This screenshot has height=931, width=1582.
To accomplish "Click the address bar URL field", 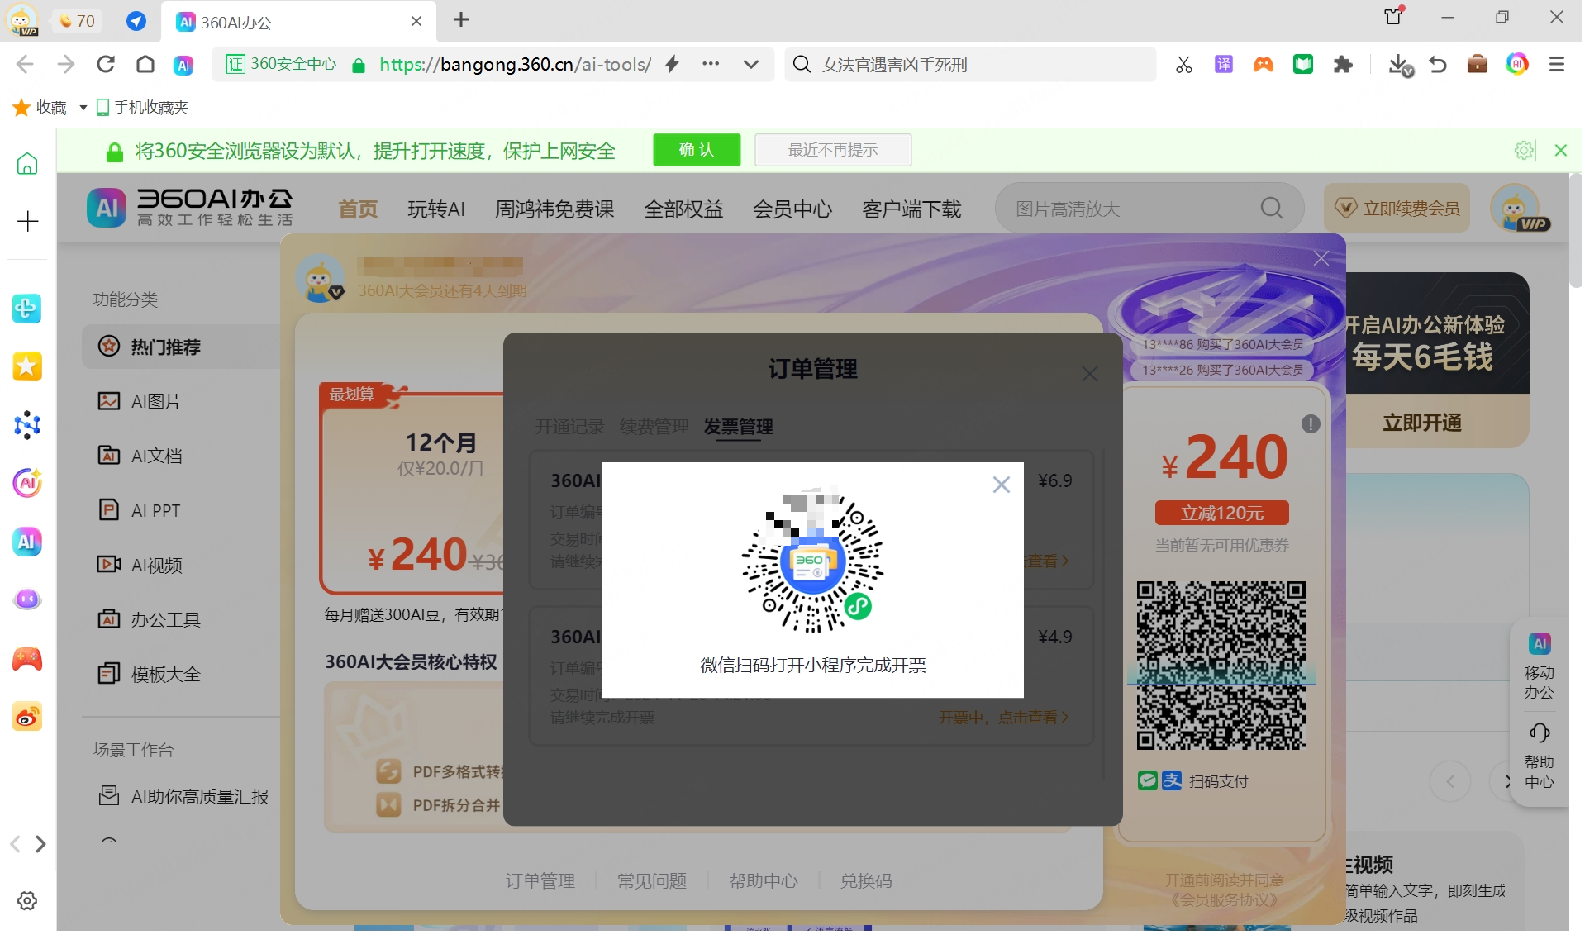I will (x=514, y=64).
